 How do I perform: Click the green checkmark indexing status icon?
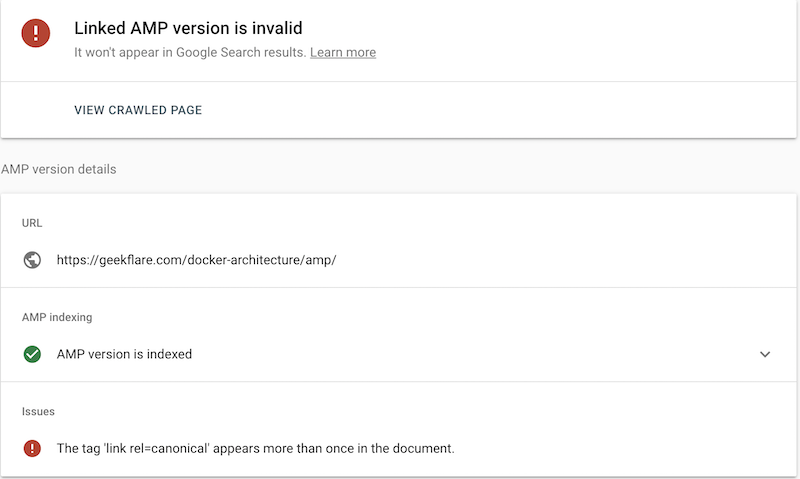(32, 354)
